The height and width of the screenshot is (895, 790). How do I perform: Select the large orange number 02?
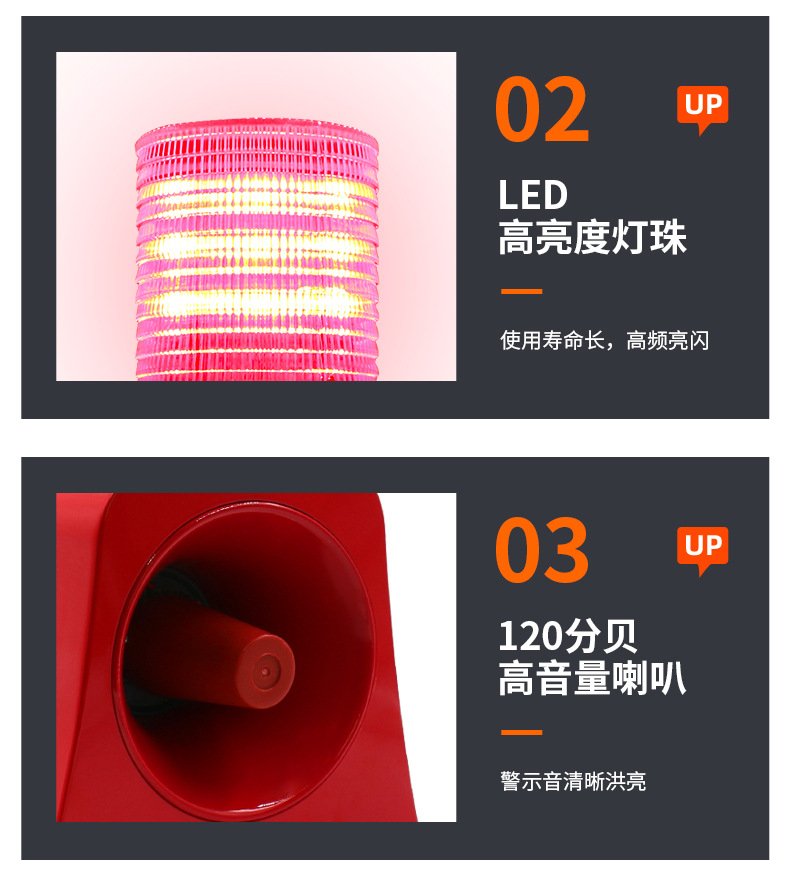tap(541, 110)
